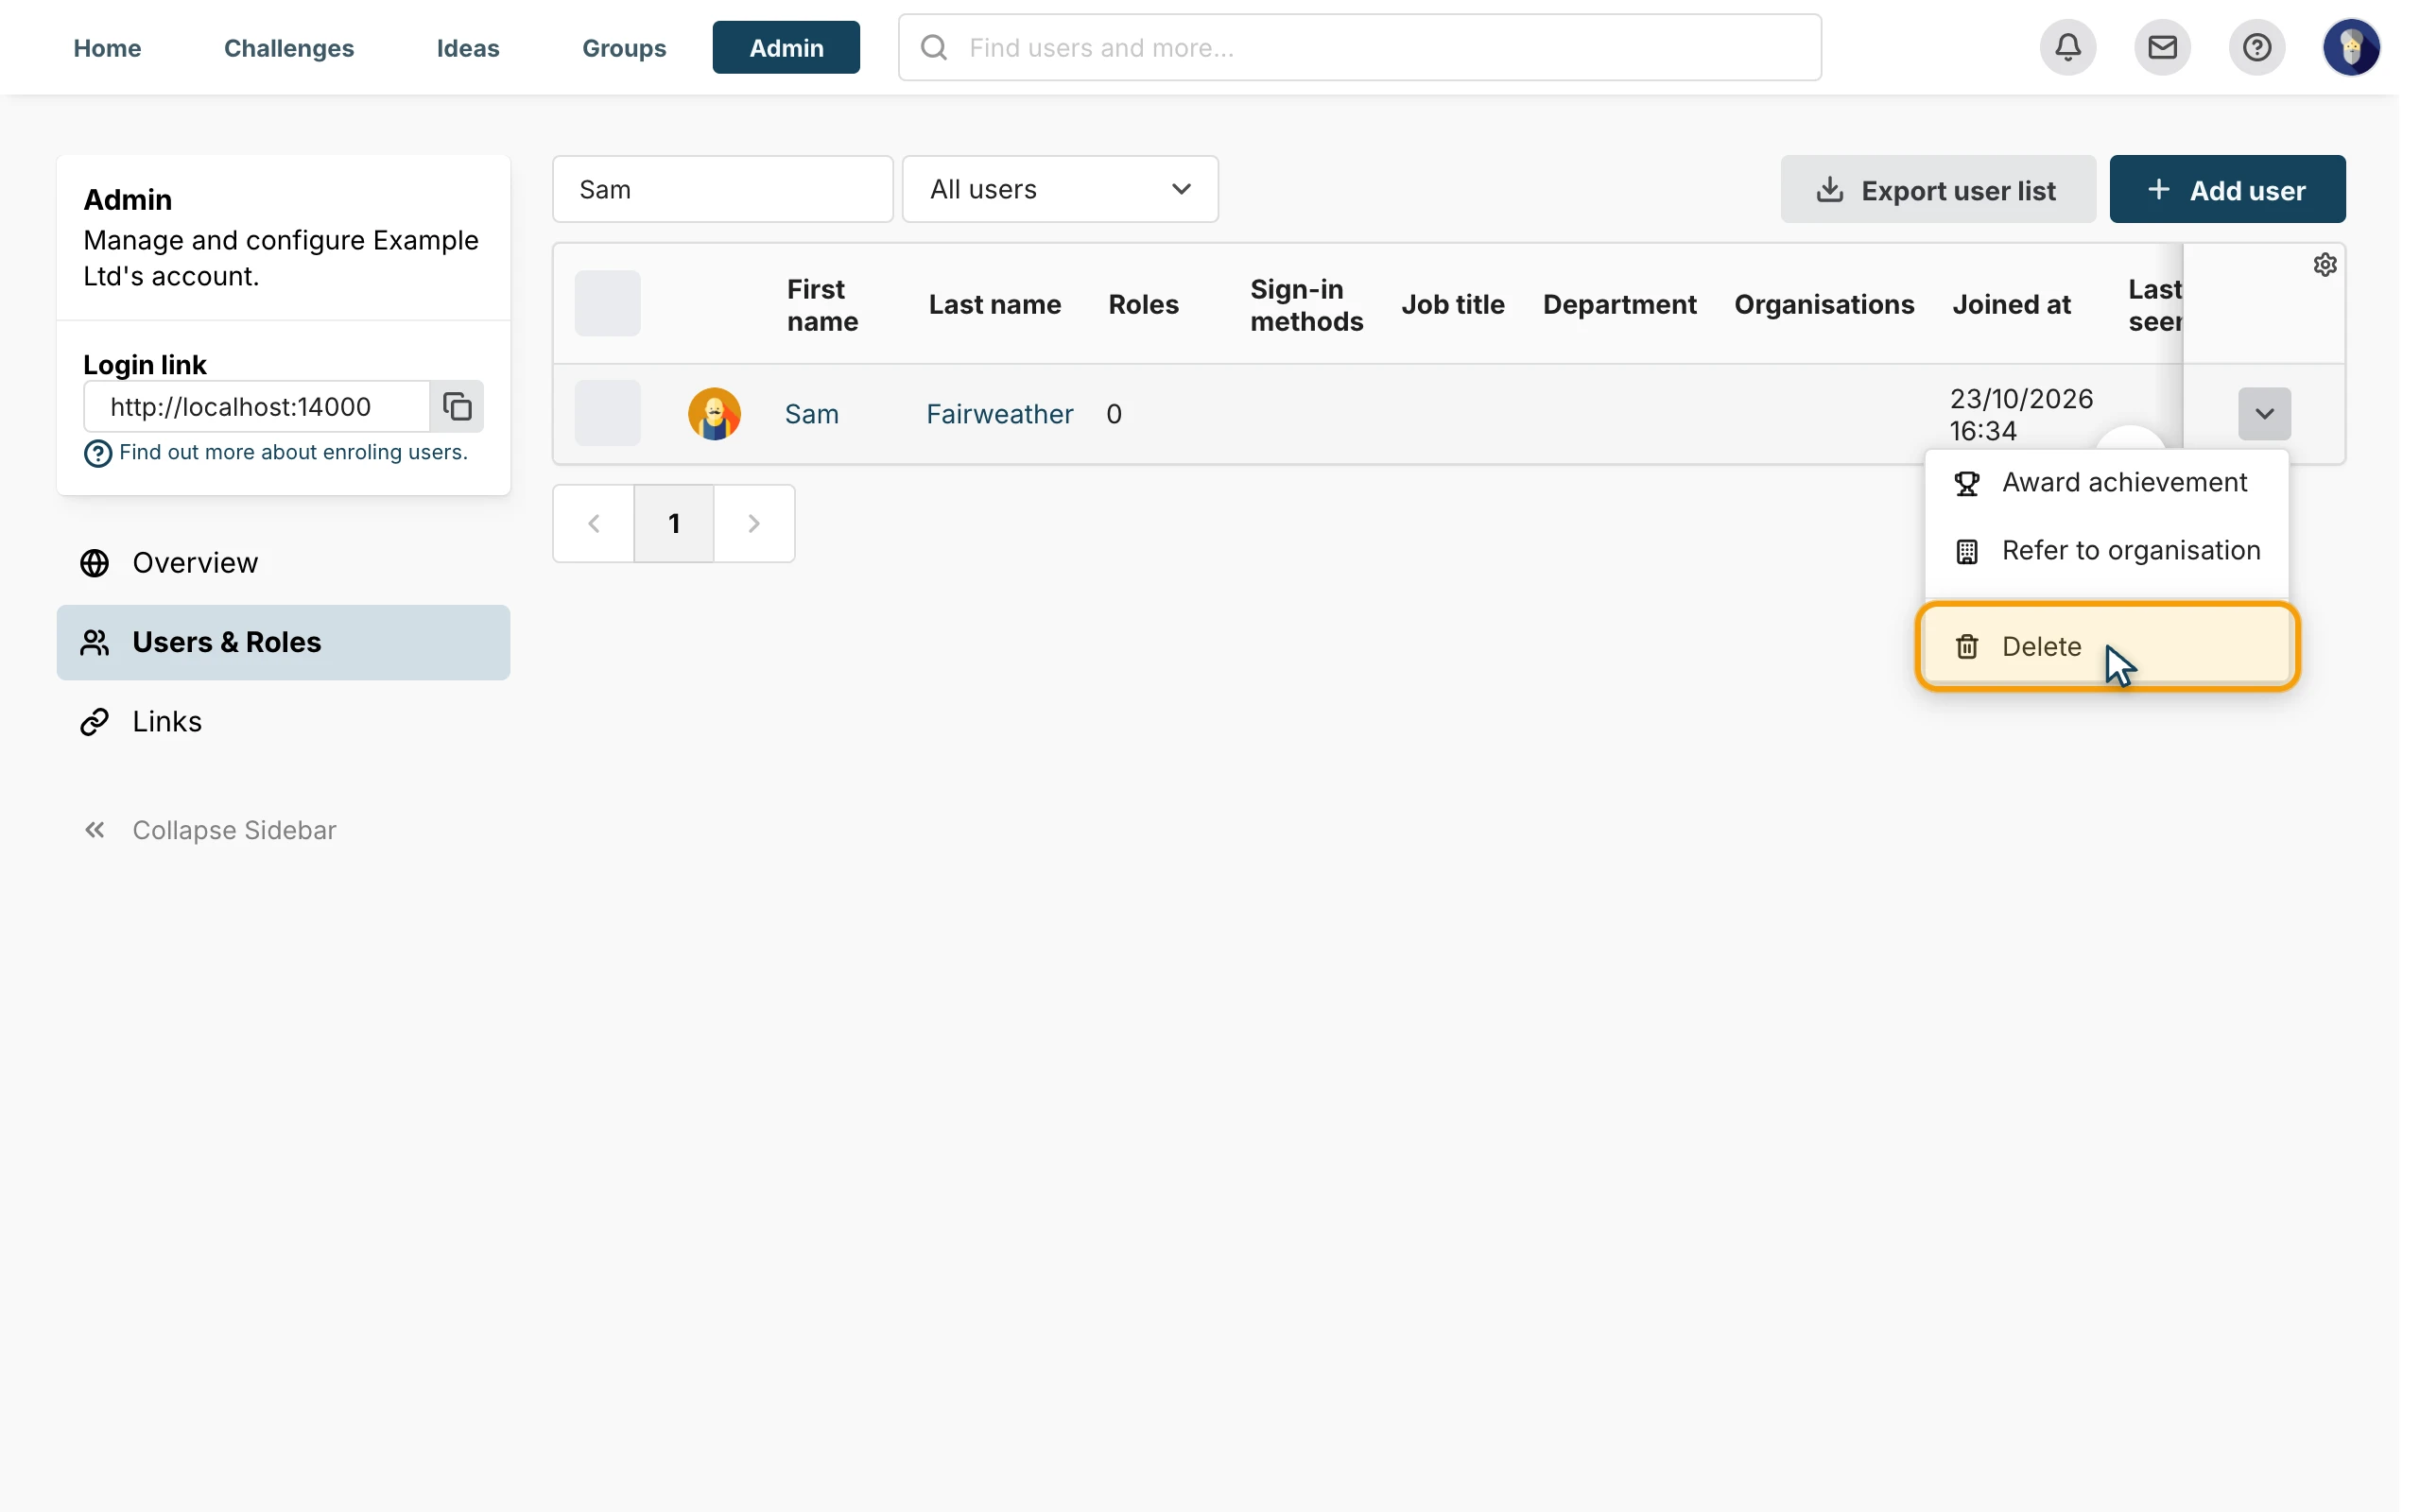Click Sam Fairweather's avatar picture
The height and width of the screenshot is (1512, 2420).
[x=714, y=414]
